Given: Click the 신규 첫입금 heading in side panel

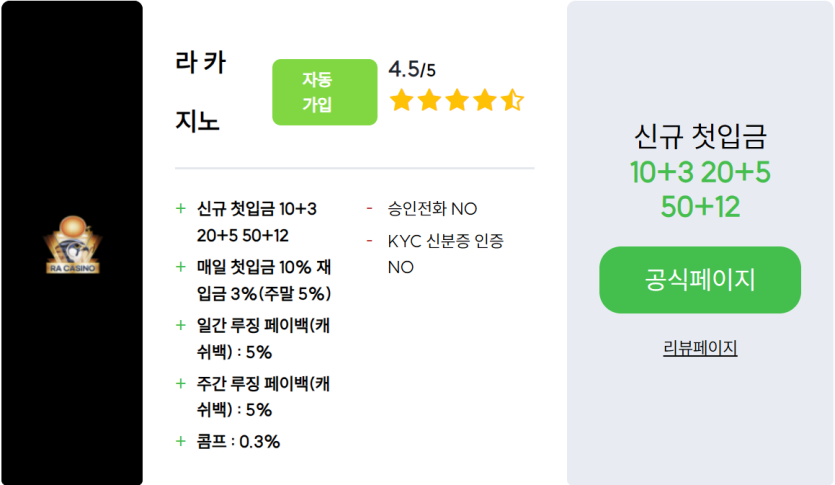Looking at the screenshot, I should pos(700,137).
